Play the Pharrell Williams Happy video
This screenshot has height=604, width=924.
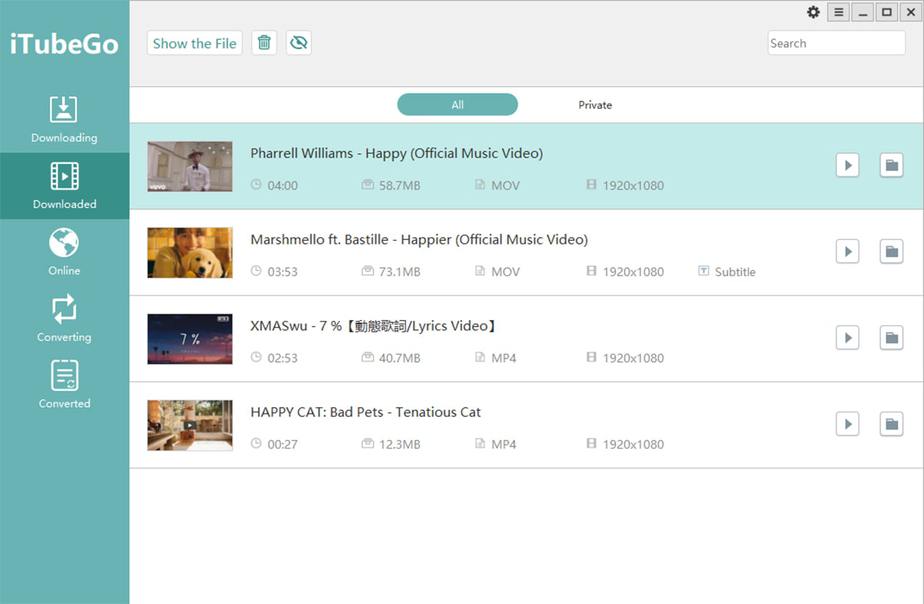point(847,165)
